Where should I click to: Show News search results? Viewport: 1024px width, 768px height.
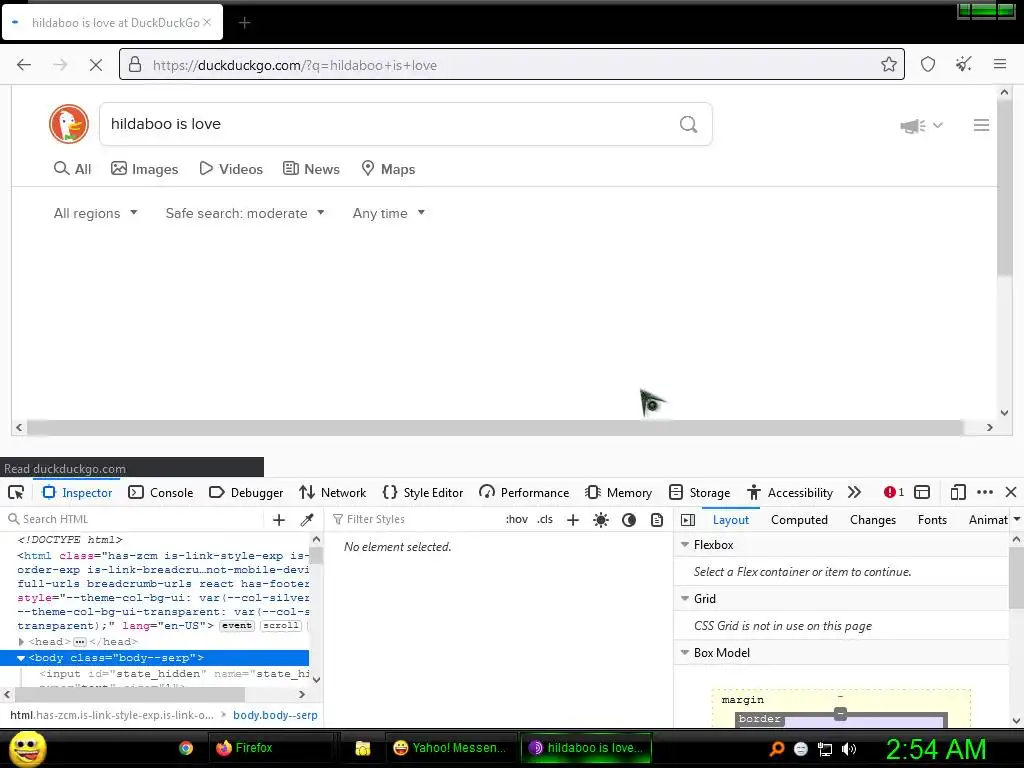(311, 169)
